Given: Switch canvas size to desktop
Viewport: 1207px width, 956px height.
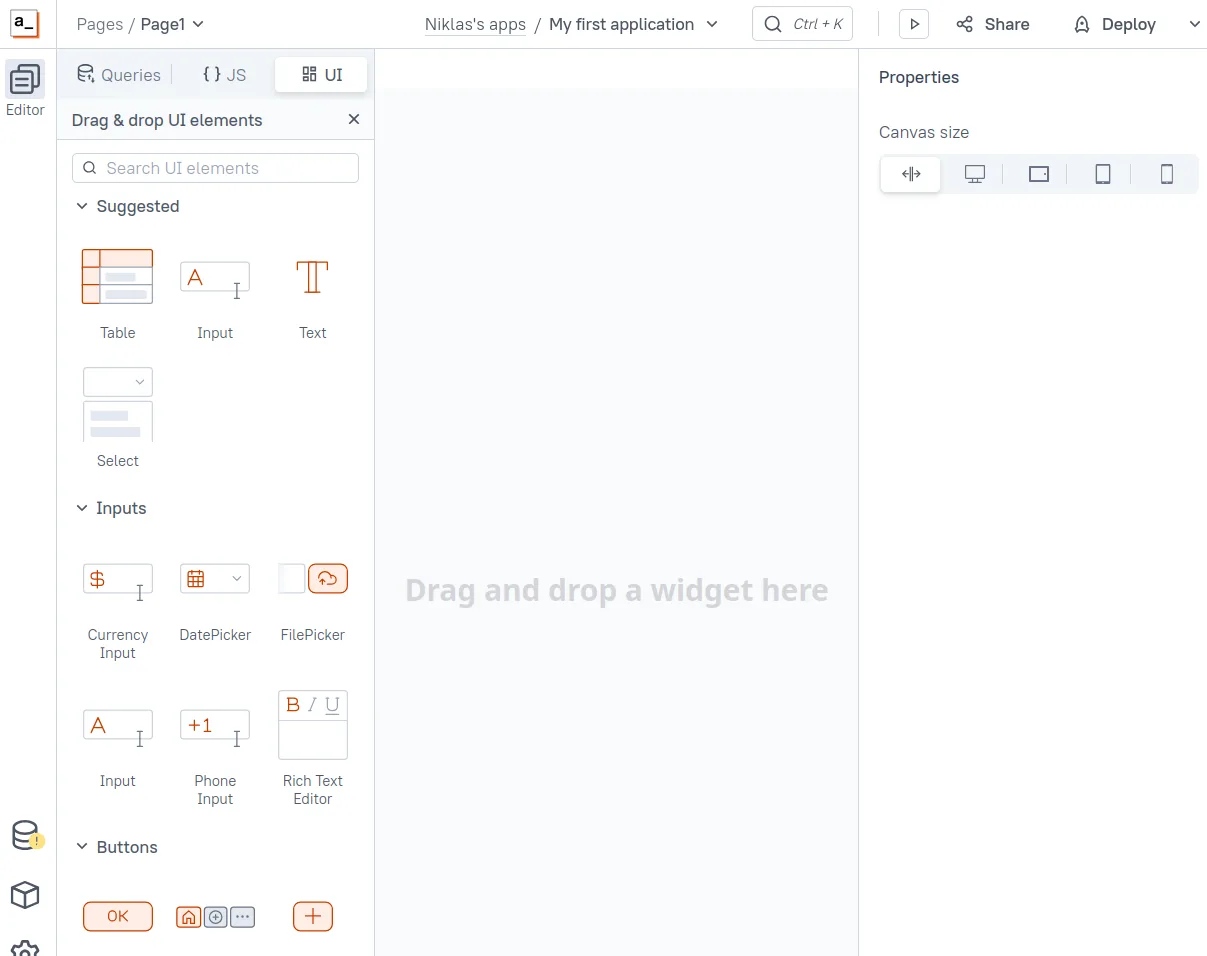Looking at the screenshot, I should 974,174.
